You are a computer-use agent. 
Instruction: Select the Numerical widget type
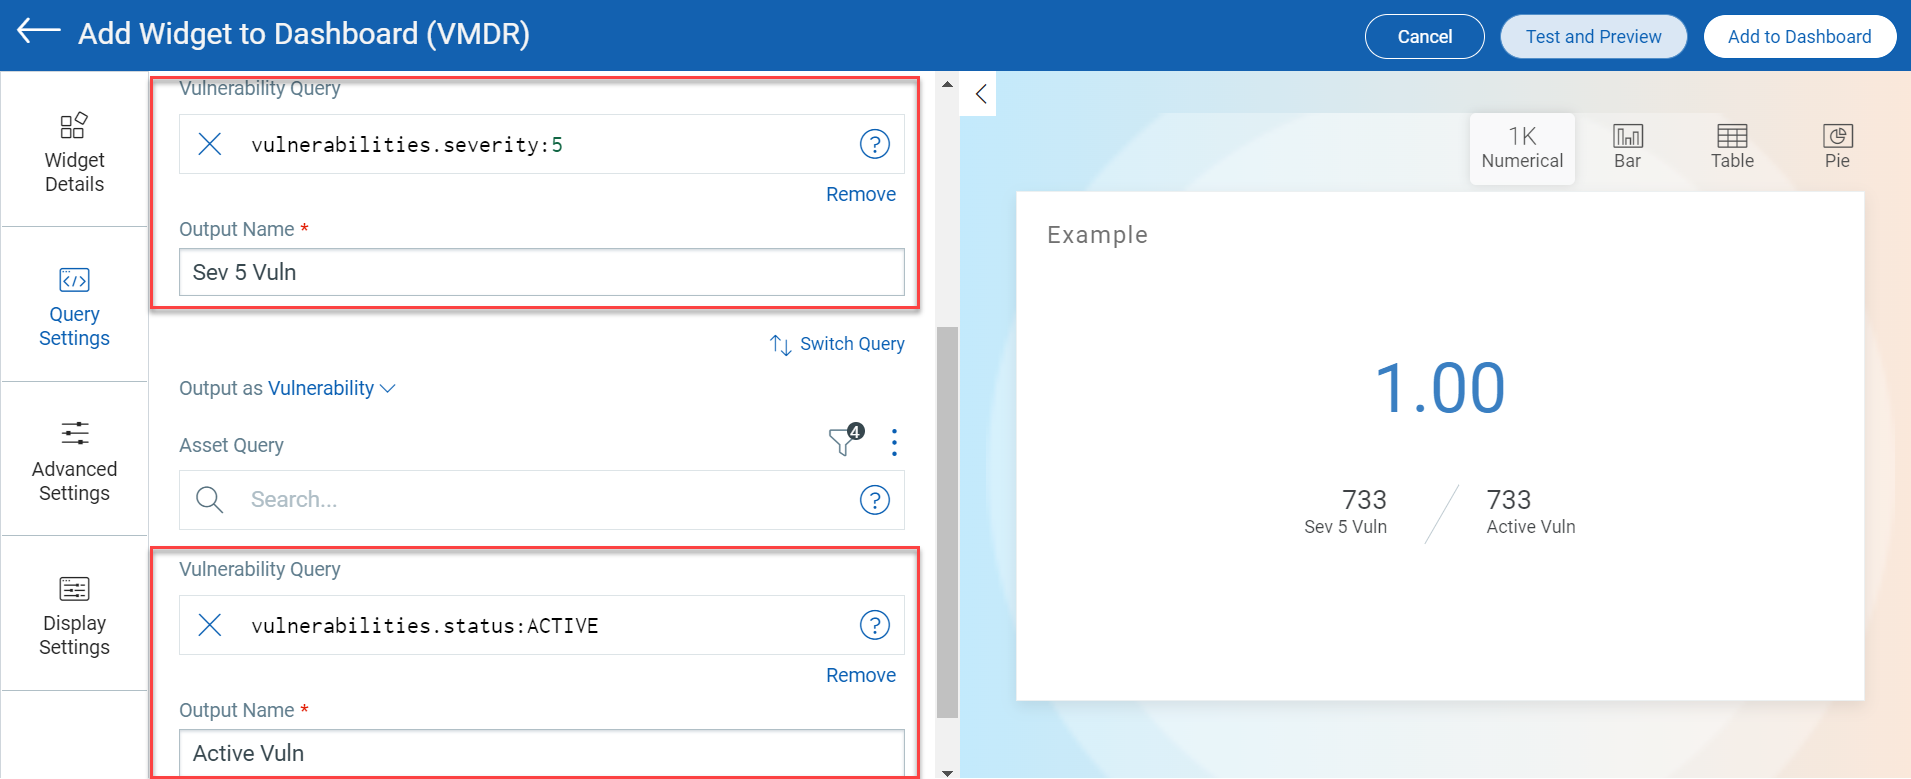(1521, 147)
